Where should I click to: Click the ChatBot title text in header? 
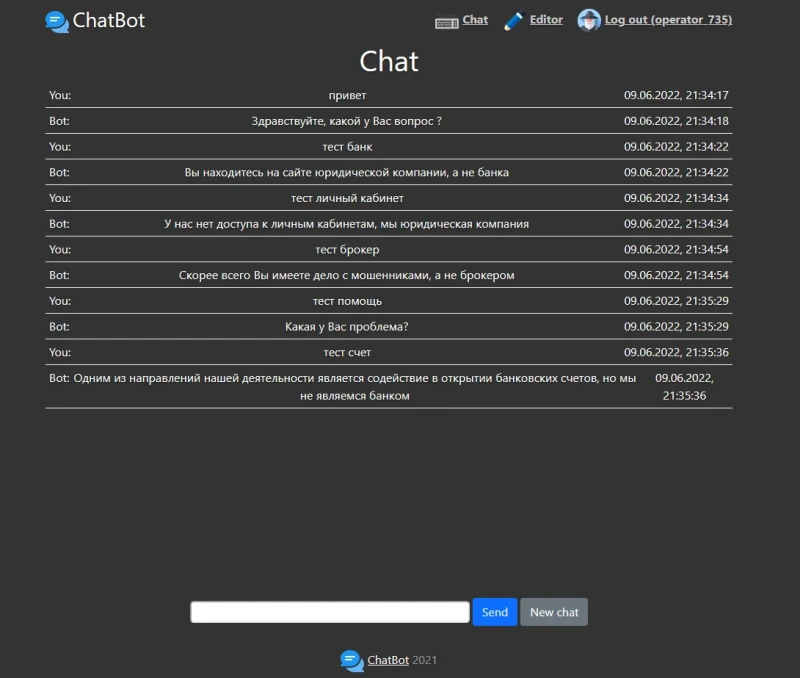[109, 21]
